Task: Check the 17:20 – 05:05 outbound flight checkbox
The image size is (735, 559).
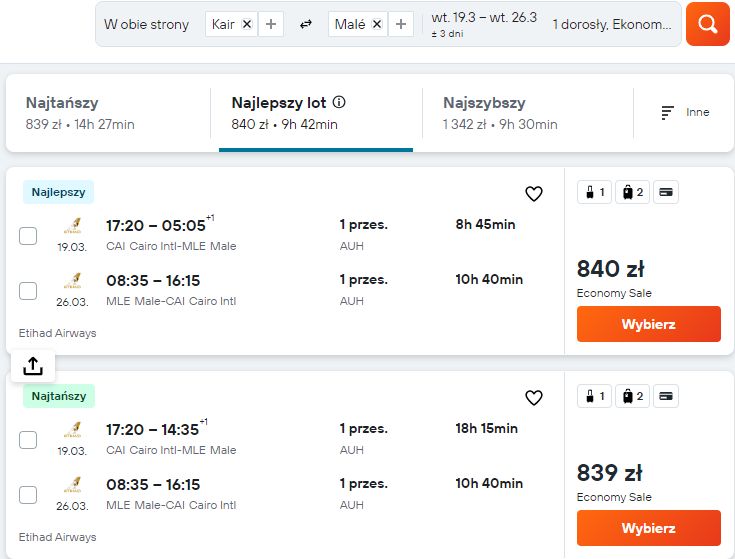Action: coord(28,236)
